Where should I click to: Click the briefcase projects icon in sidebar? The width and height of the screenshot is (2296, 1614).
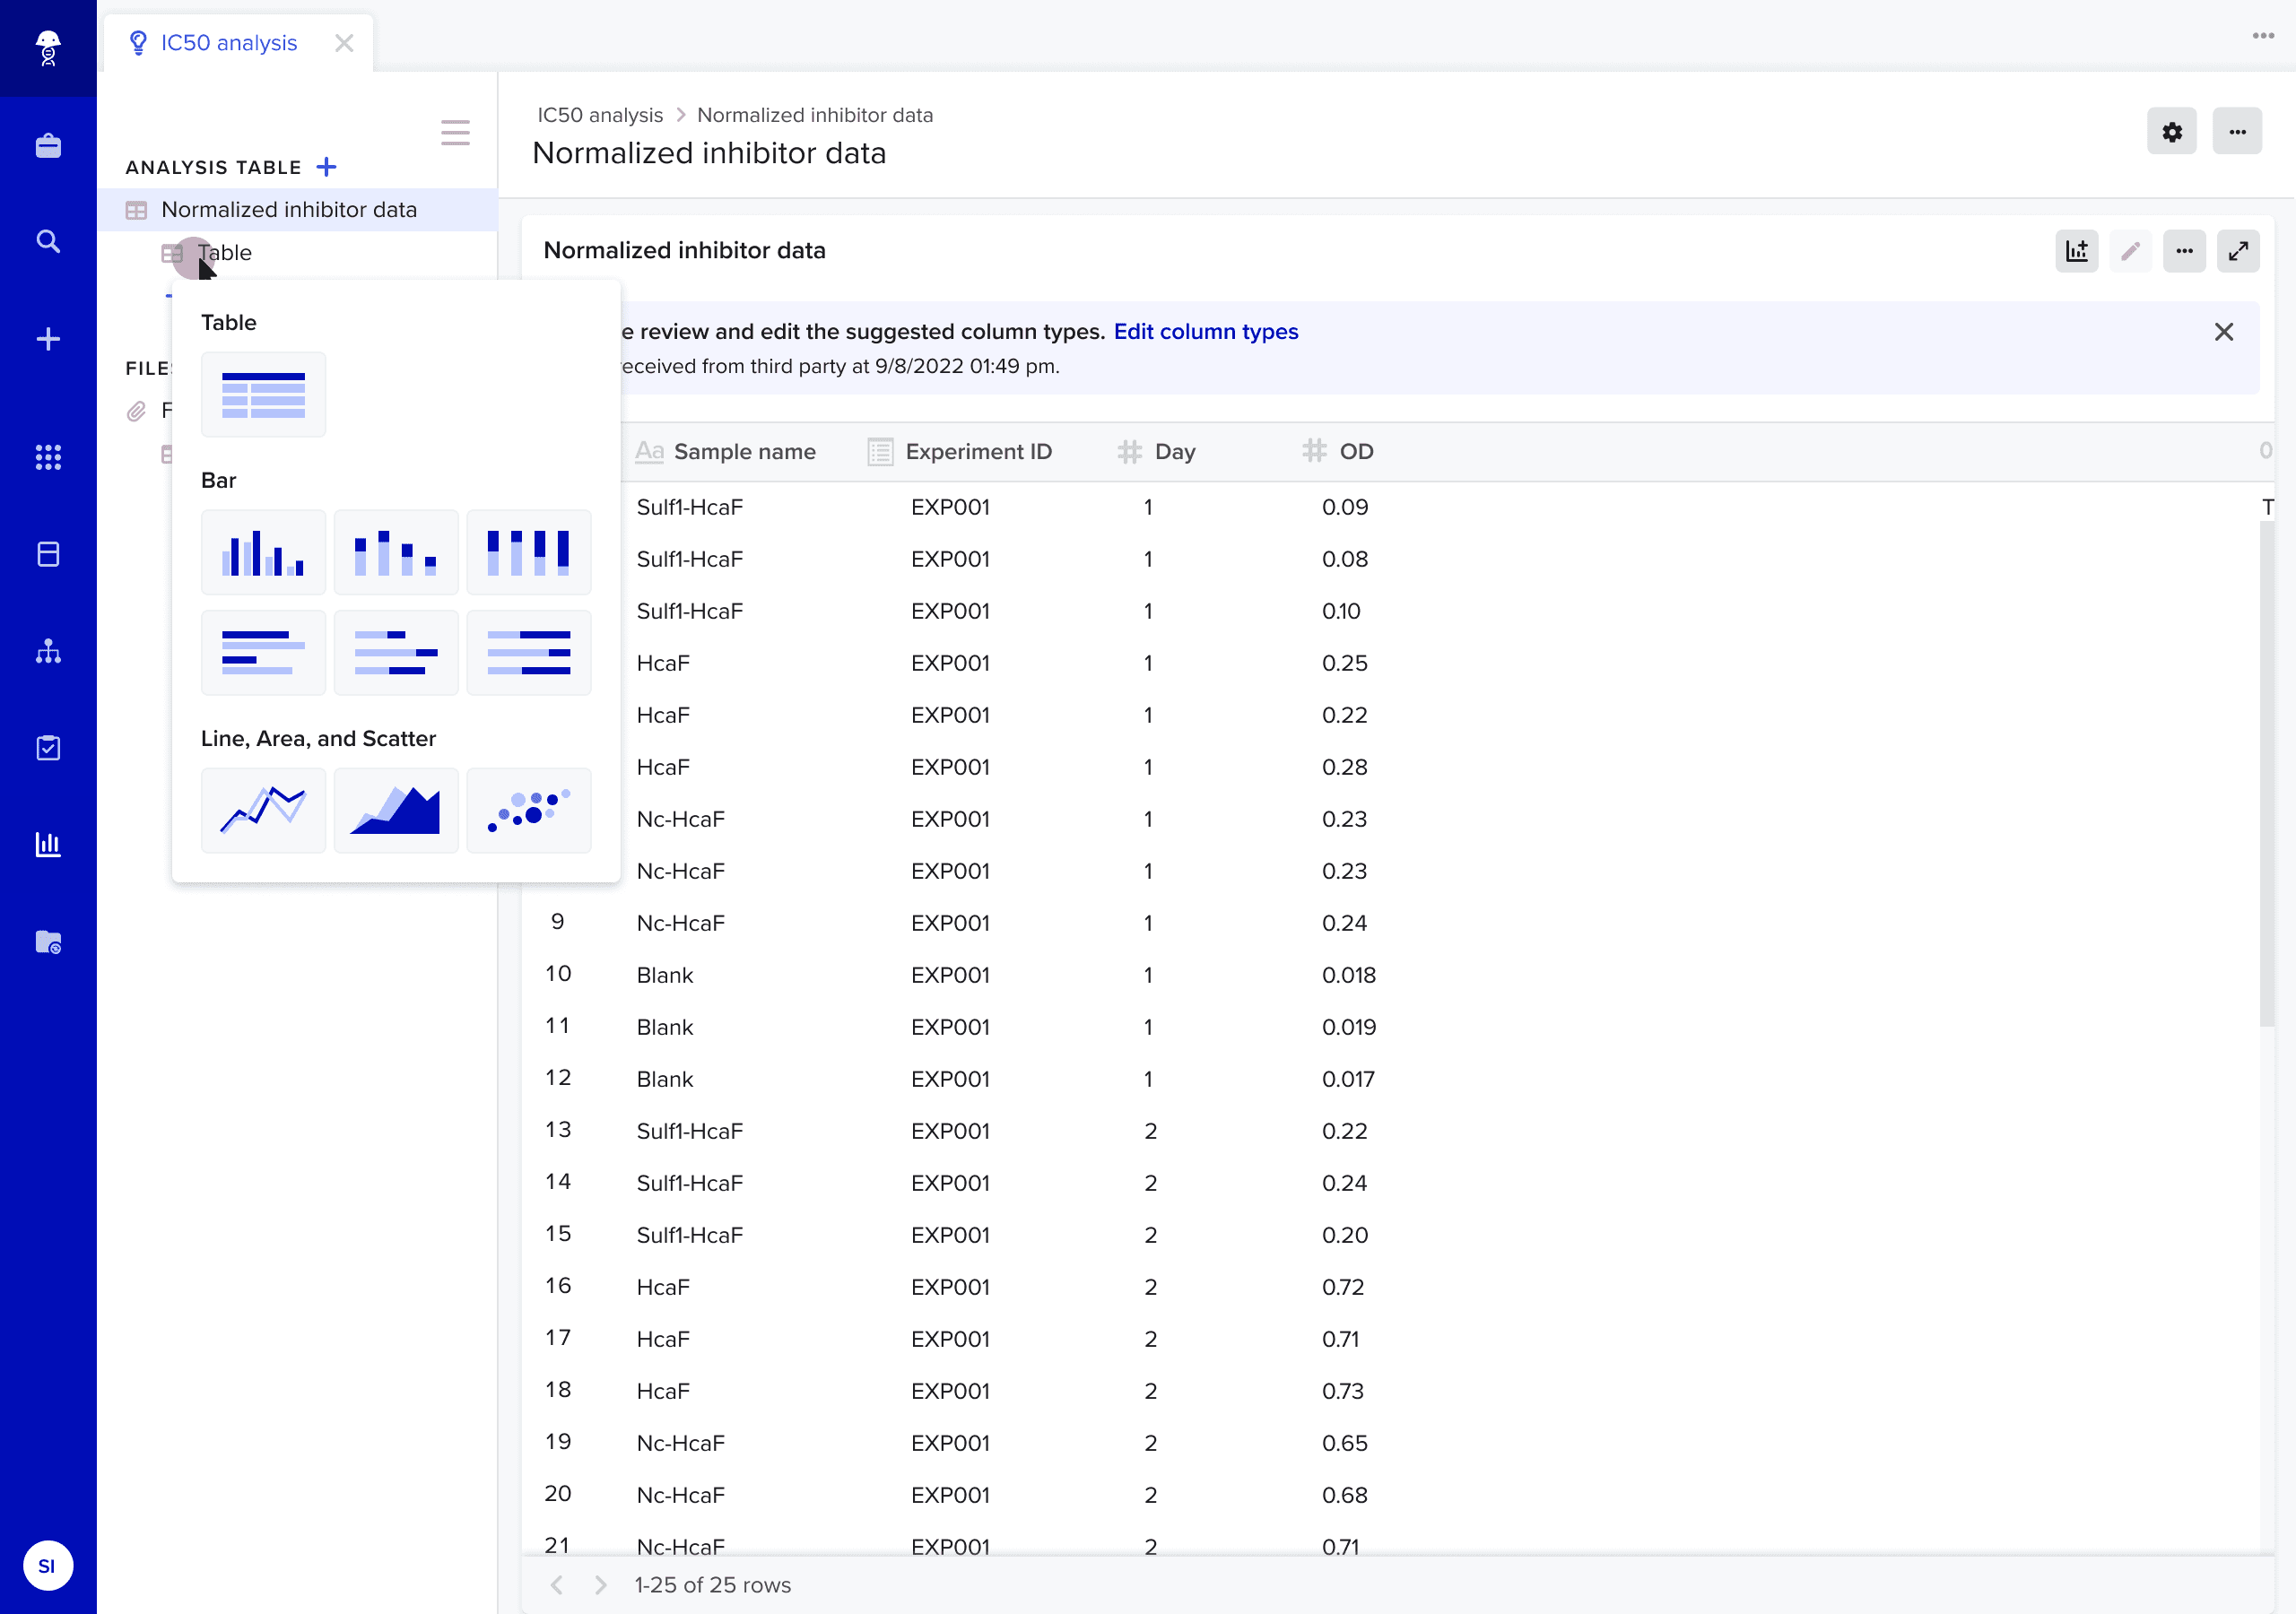click(x=48, y=146)
